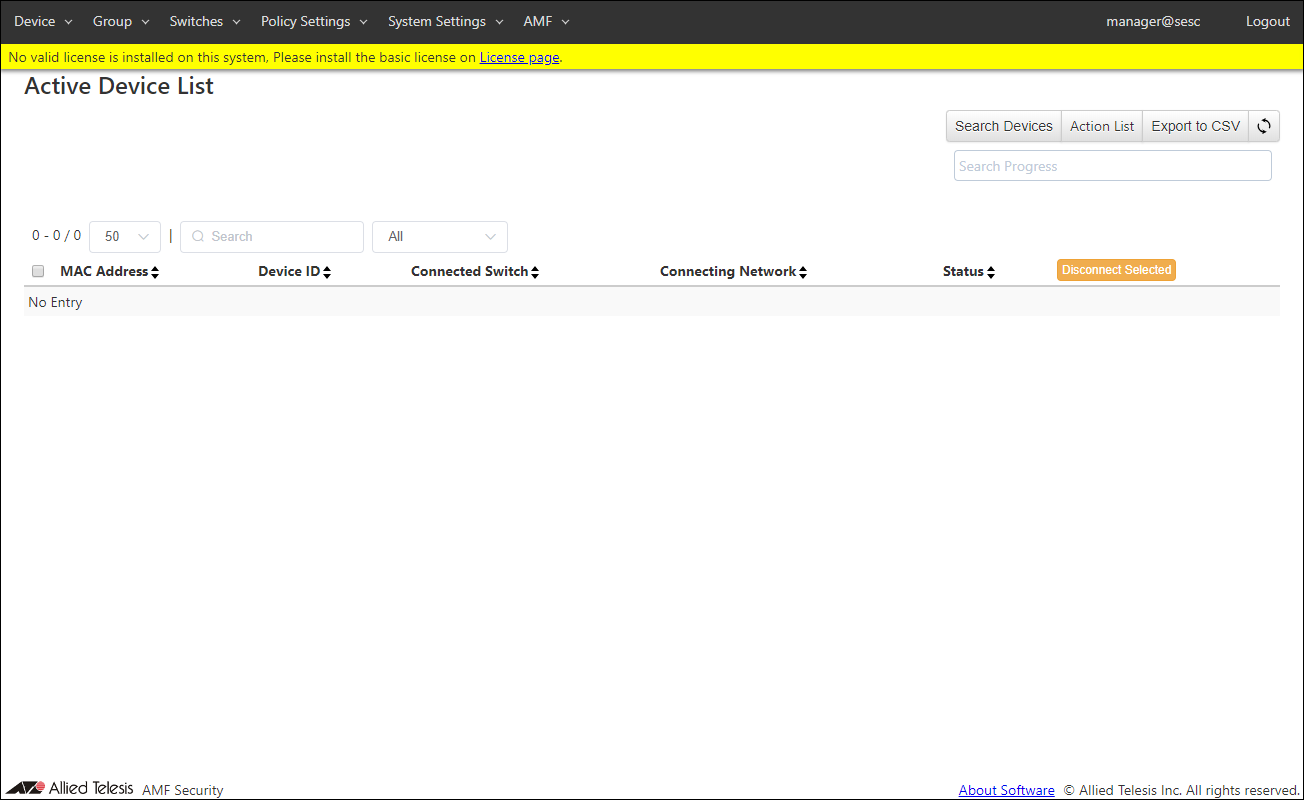Viewport: 1304px width, 800px height.
Task: Click the Search Progress field
Action: (1112, 166)
